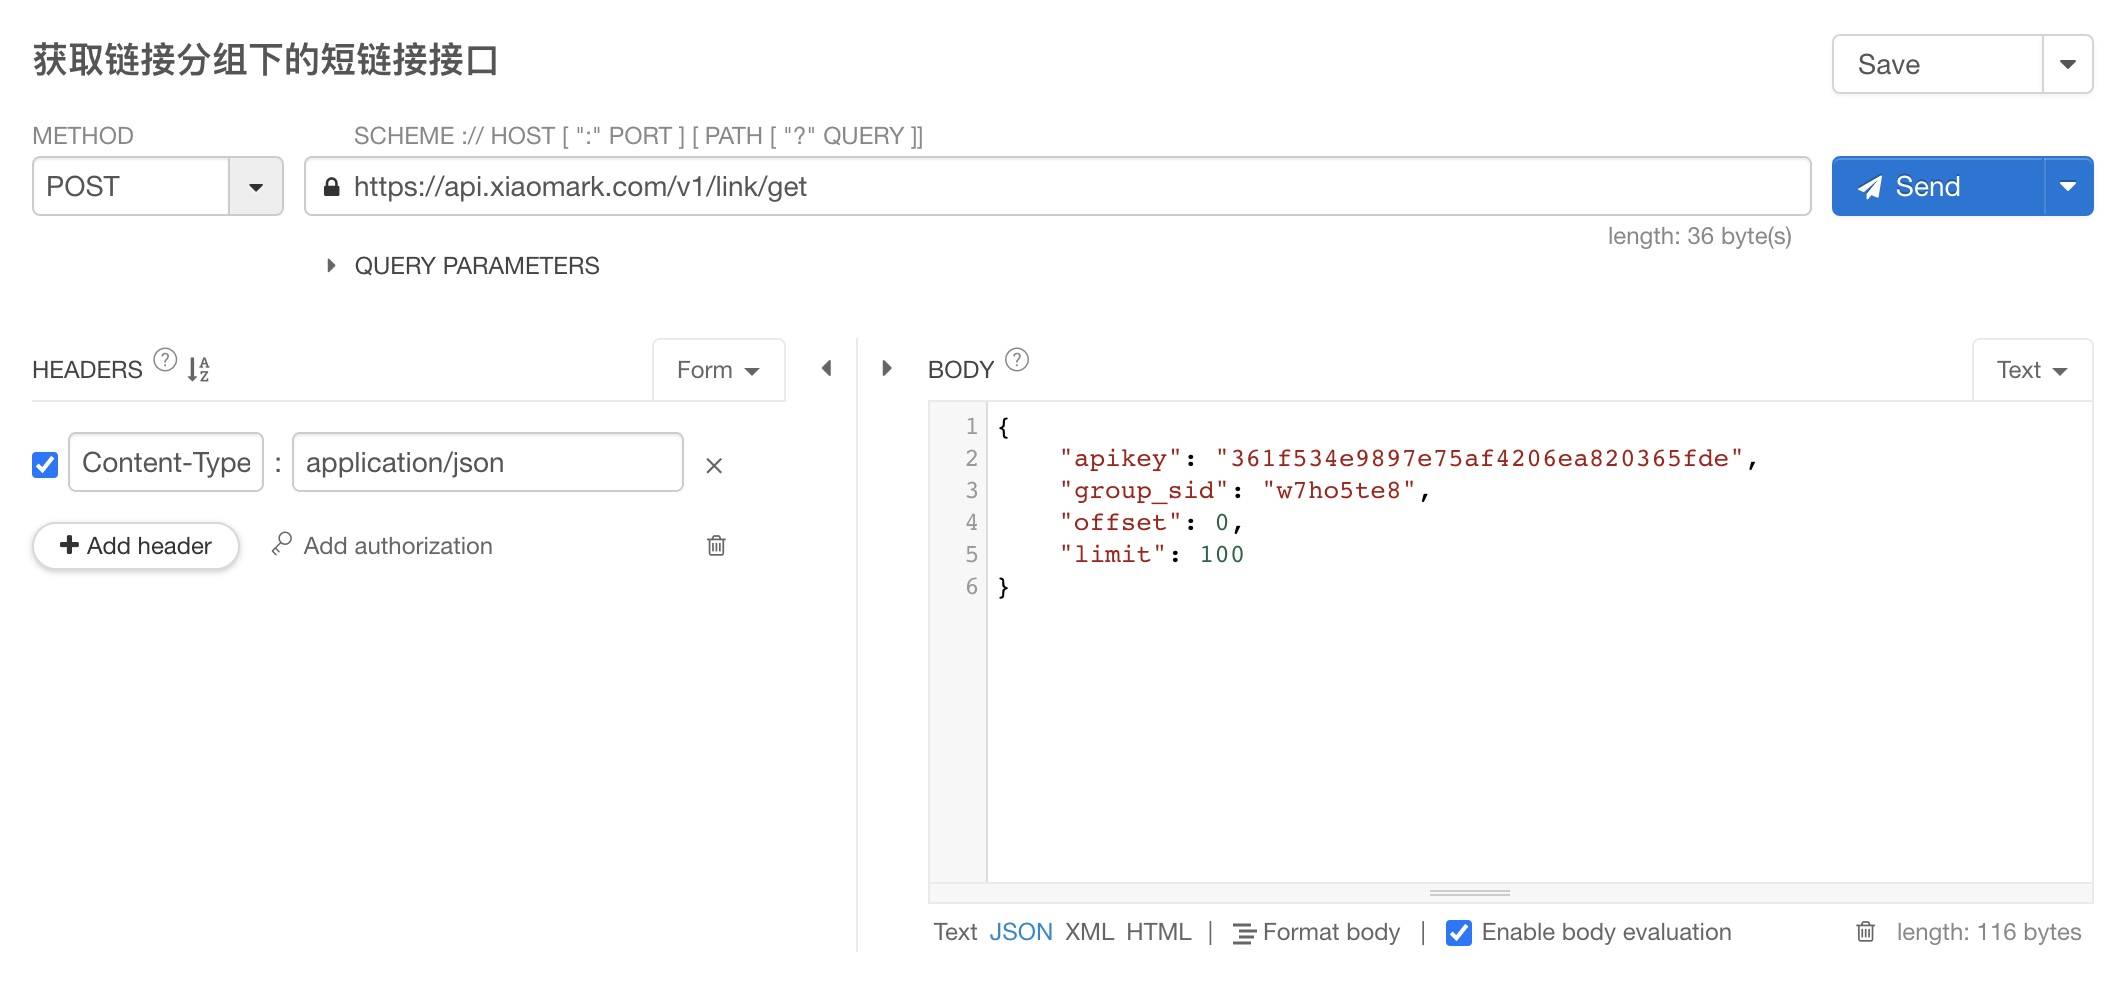
Task: Click the group_sid value "w7ho5te8"
Action: [1339, 490]
